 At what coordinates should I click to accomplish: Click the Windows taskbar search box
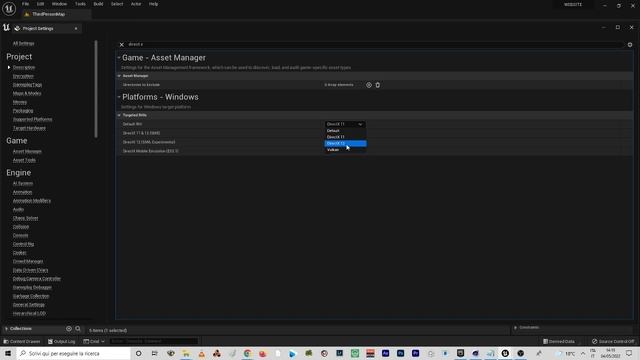coord(73,353)
